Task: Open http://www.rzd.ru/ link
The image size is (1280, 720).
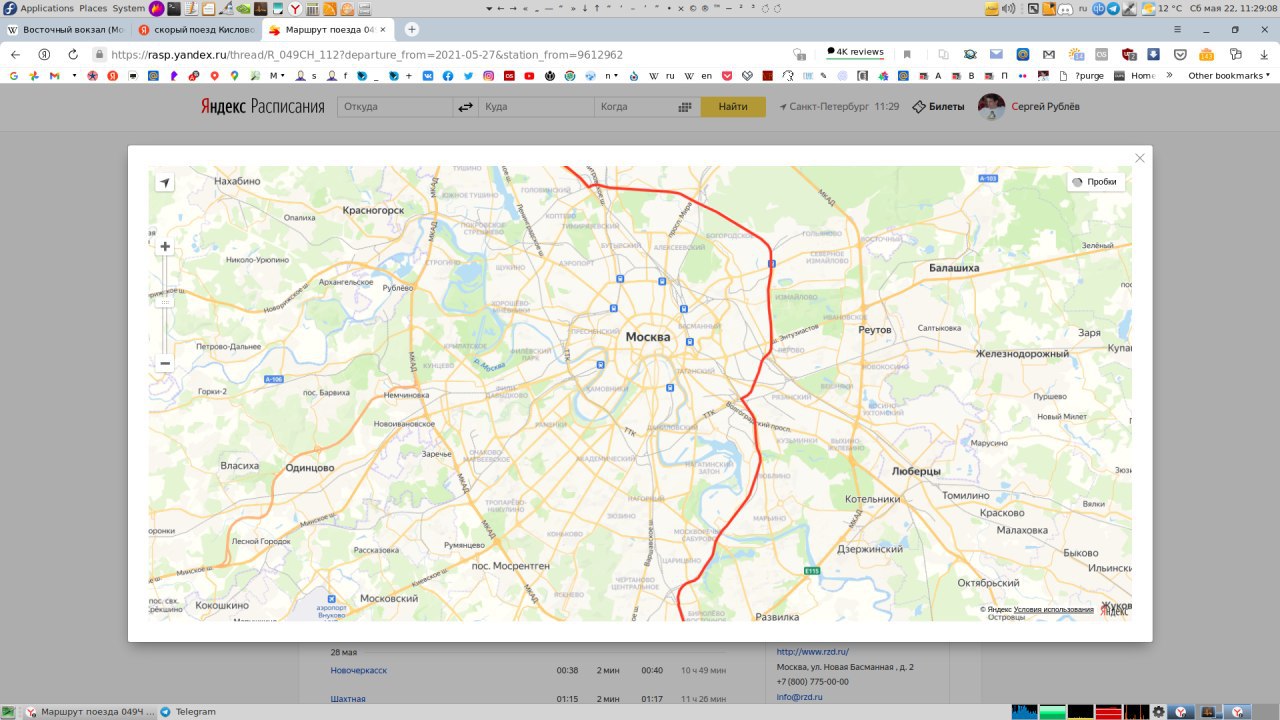Action: click(812, 652)
